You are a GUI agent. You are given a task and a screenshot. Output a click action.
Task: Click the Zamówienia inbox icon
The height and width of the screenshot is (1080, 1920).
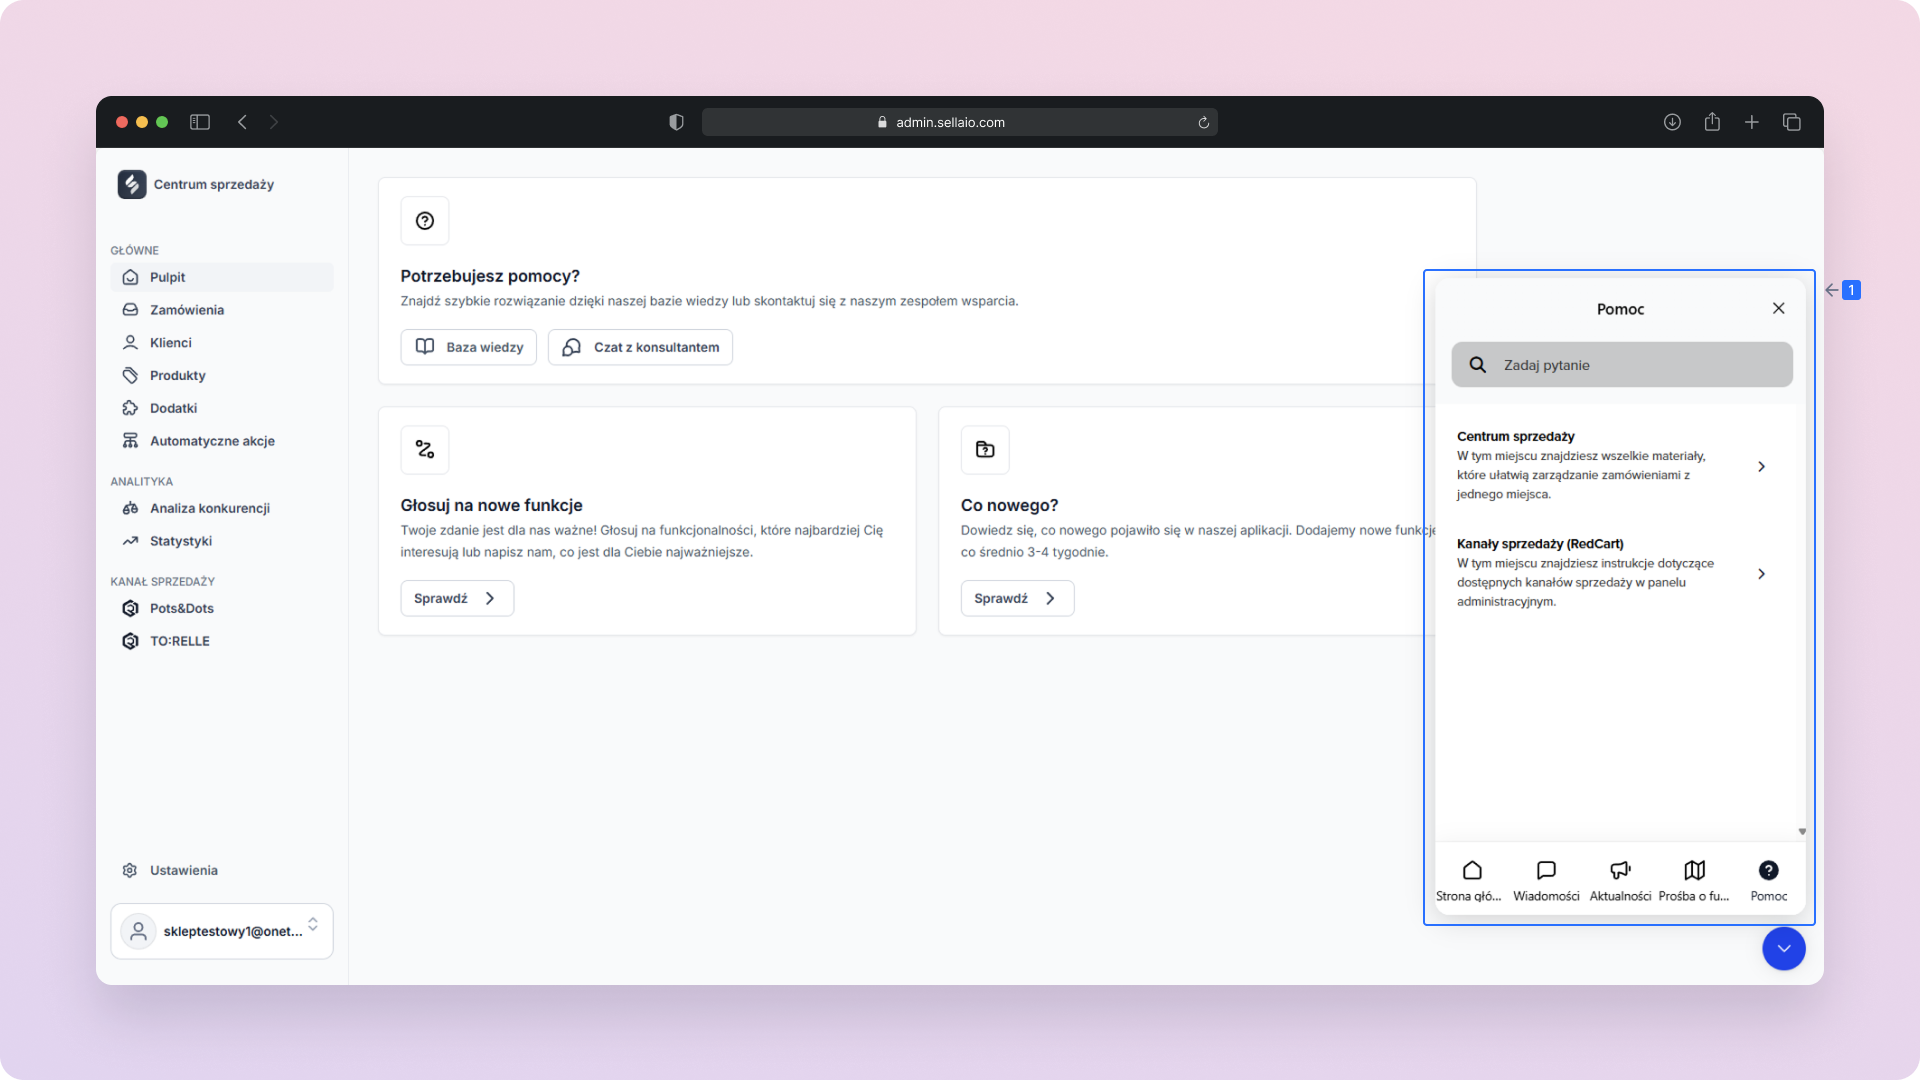coord(130,310)
